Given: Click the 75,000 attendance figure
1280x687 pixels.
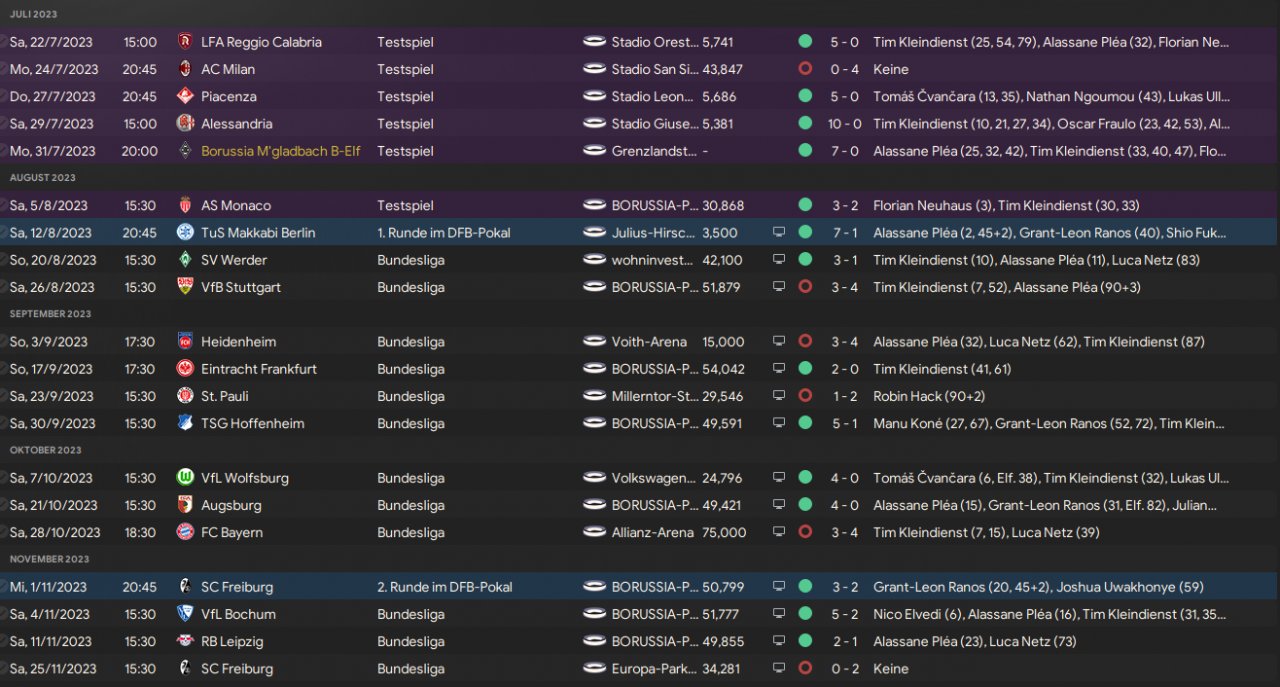Looking at the screenshot, I should pyautogui.click(x=724, y=532).
